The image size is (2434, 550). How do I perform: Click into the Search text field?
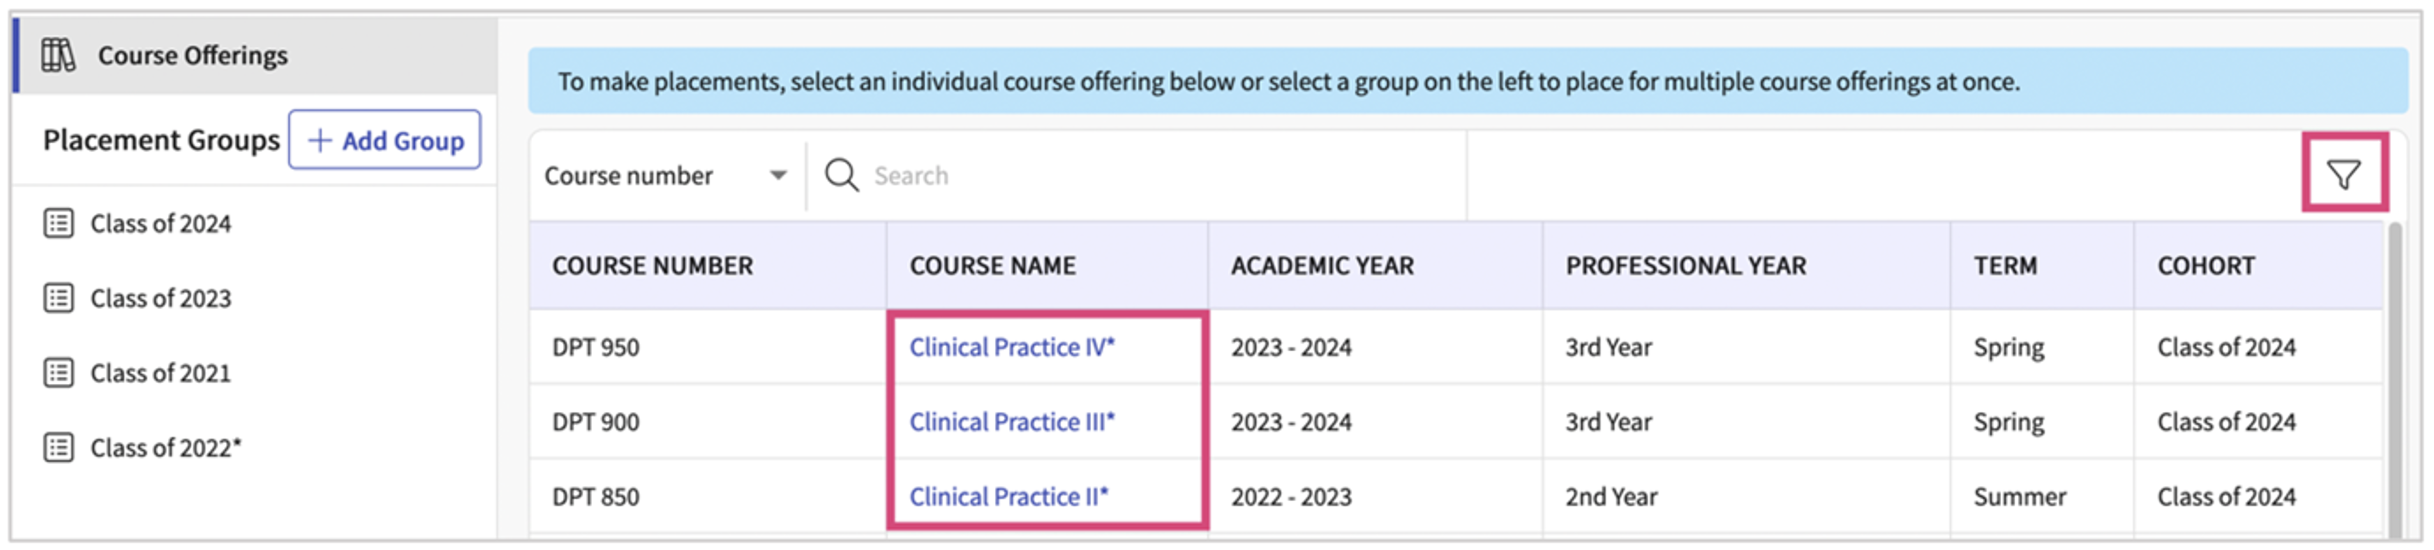pos(1150,176)
